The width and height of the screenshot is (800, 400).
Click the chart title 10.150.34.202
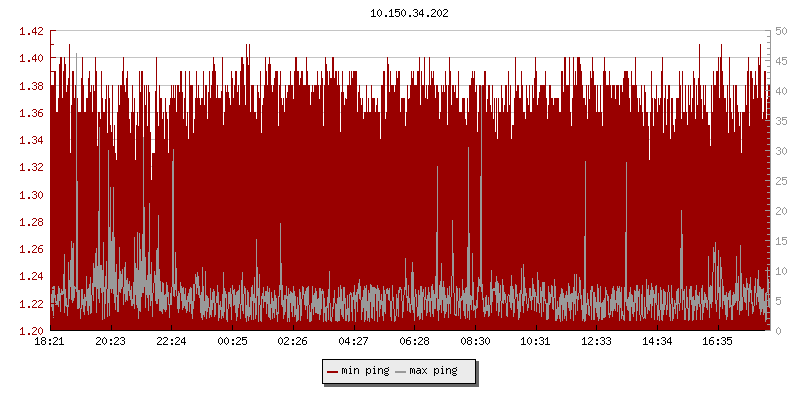pos(410,13)
